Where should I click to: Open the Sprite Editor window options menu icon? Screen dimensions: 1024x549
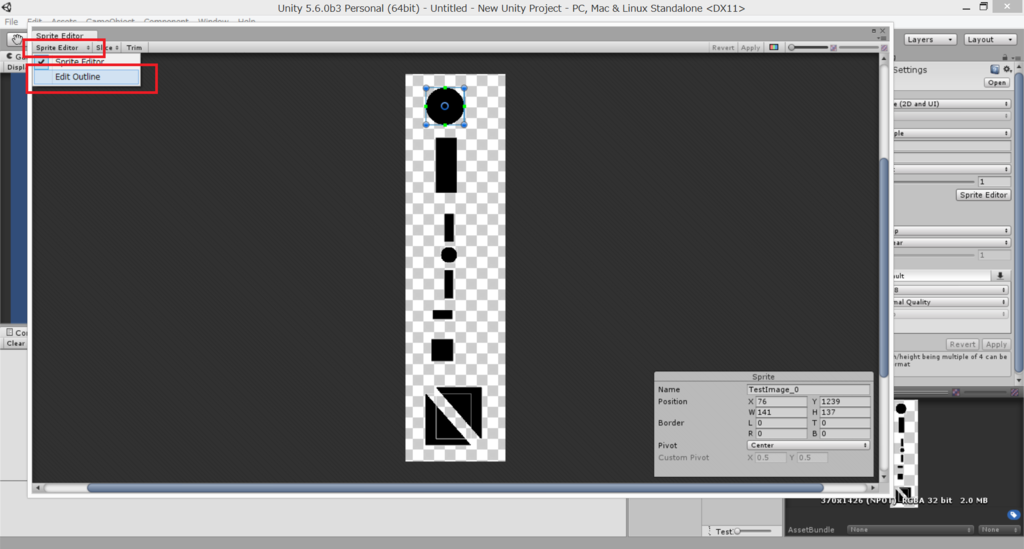pyautogui.click(x=882, y=39)
